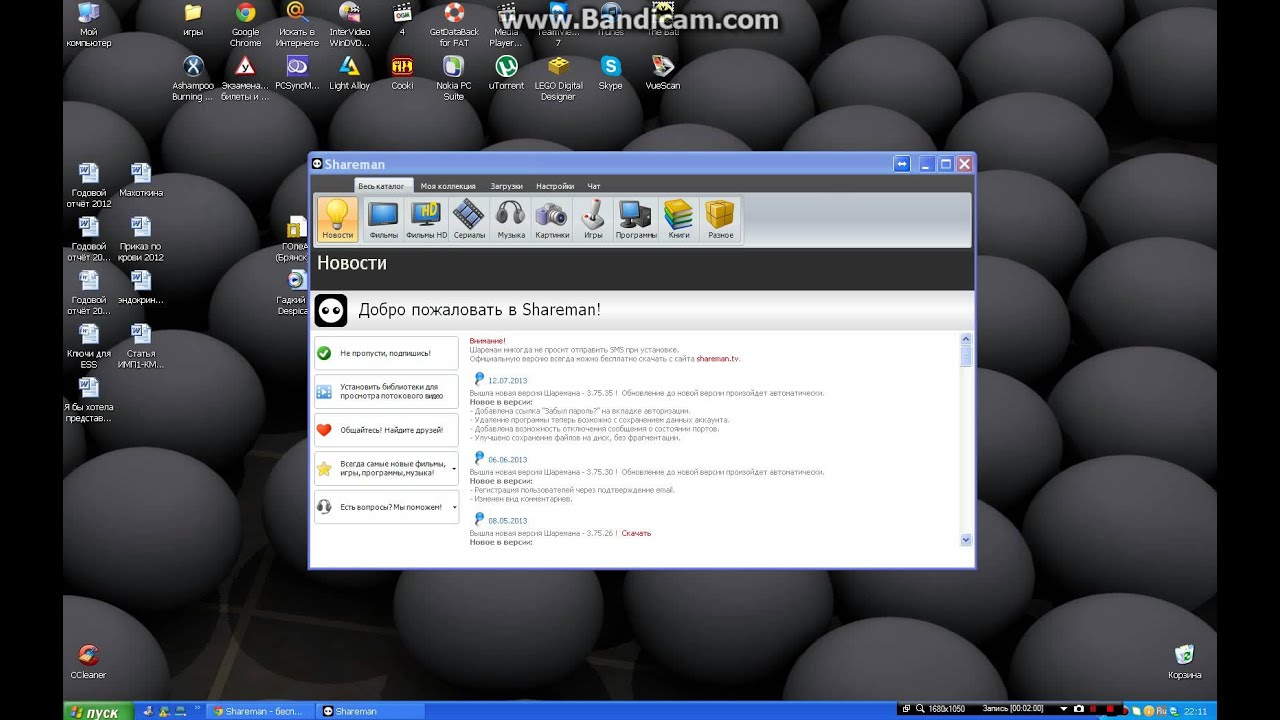Open the Корзина recycle bin

pyautogui.click(x=1184, y=662)
